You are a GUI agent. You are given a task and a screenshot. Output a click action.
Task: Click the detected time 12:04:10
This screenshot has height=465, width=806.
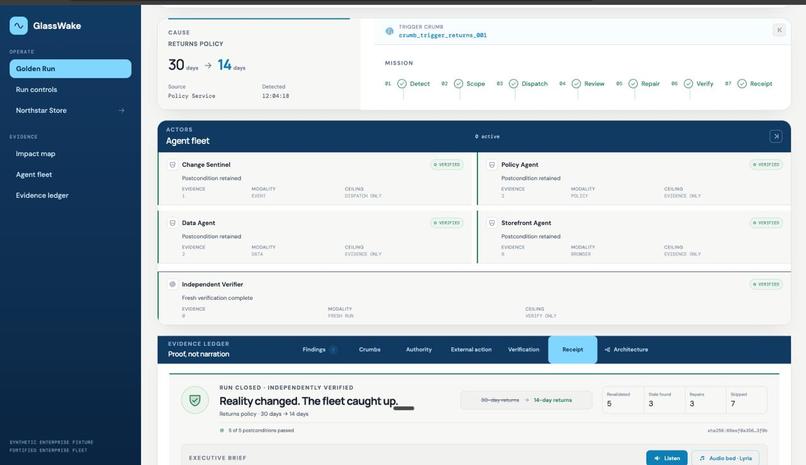(x=275, y=96)
